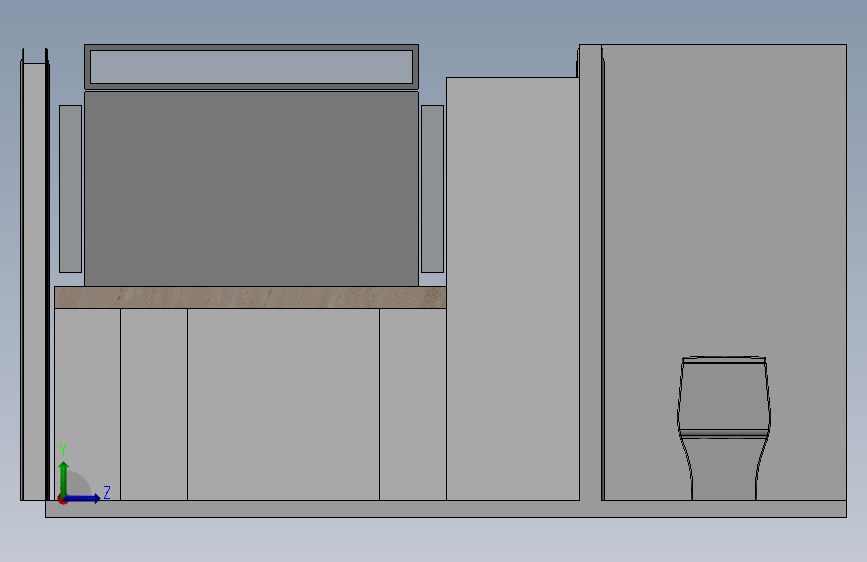The width and height of the screenshot is (867, 562).
Task: Select the tall cabinet beside the countertop
Action: coord(513,289)
